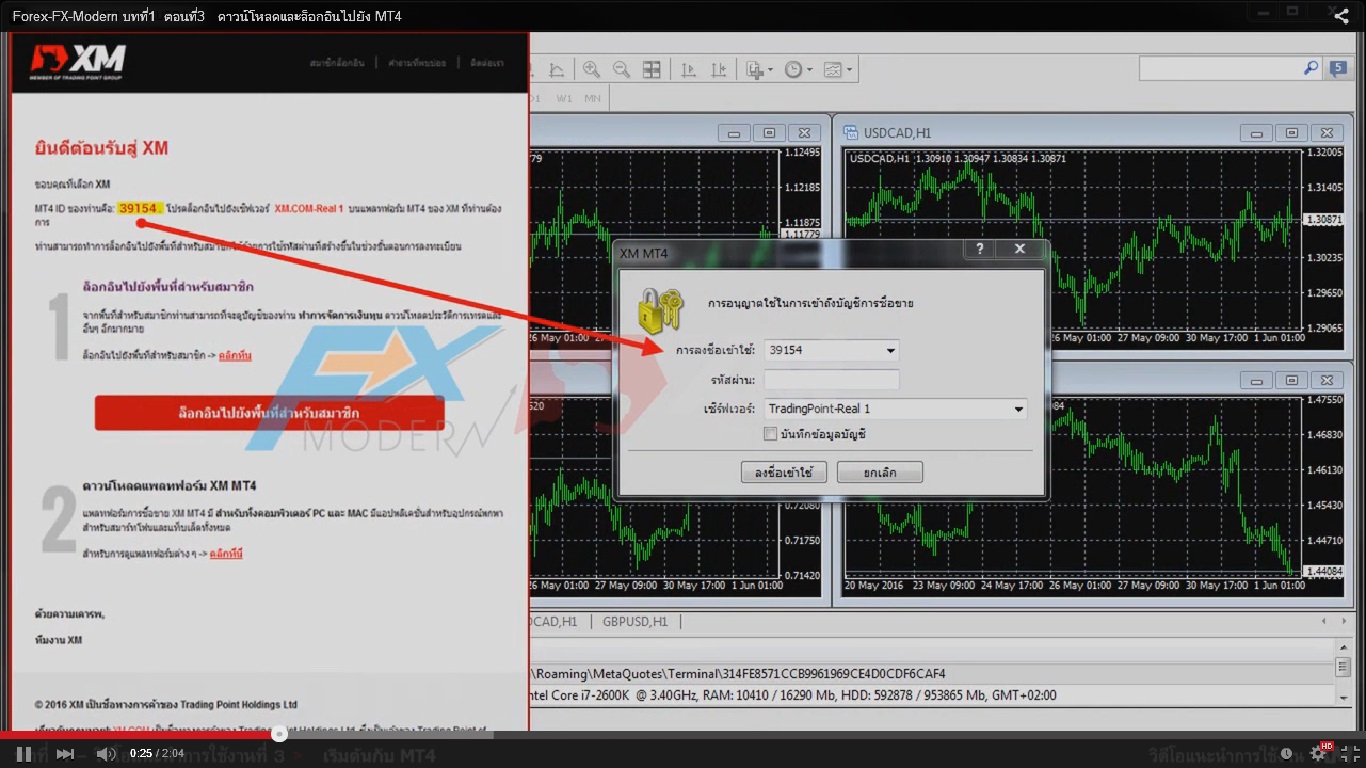Click the red member area login button
The height and width of the screenshot is (768, 1366).
point(269,413)
